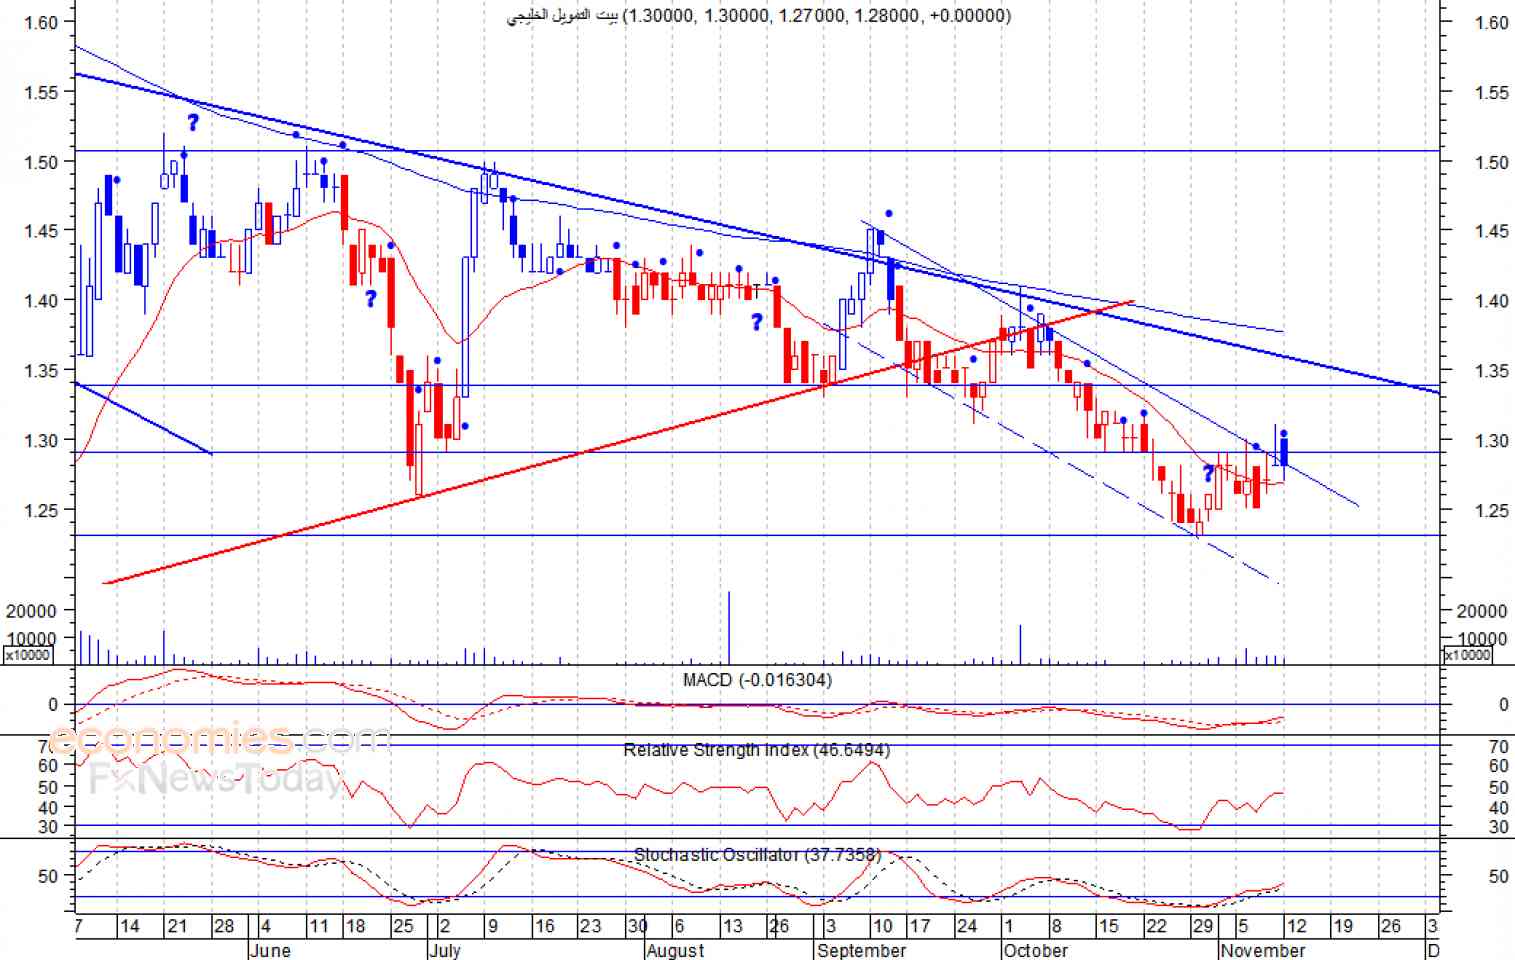Image resolution: width=1515 pixels, height=960 pixels.
Task: Click the 1.60 price label on left axis
Action: point(41,22)
